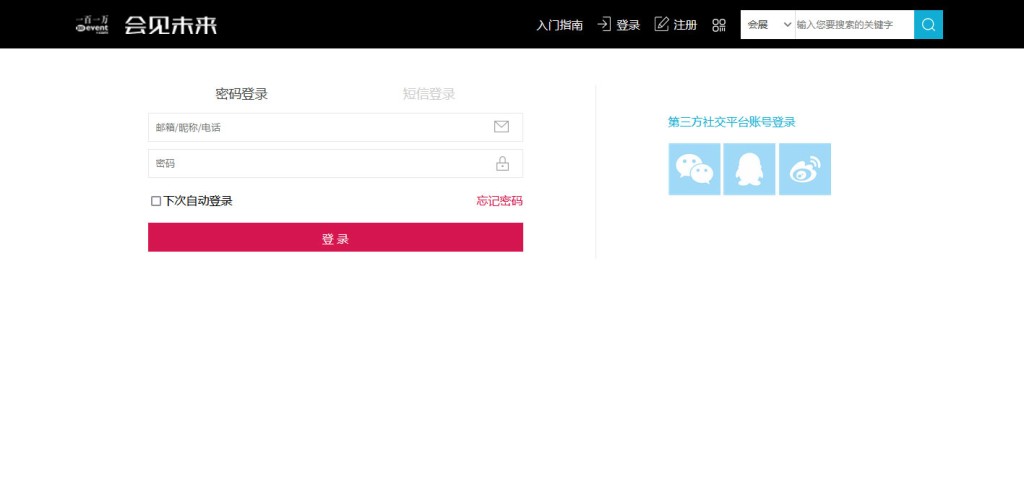Enable 下次自动登录 checkbox
Image resolution: width=1024 pixels, height=478 pixels.
coord(156,201)
